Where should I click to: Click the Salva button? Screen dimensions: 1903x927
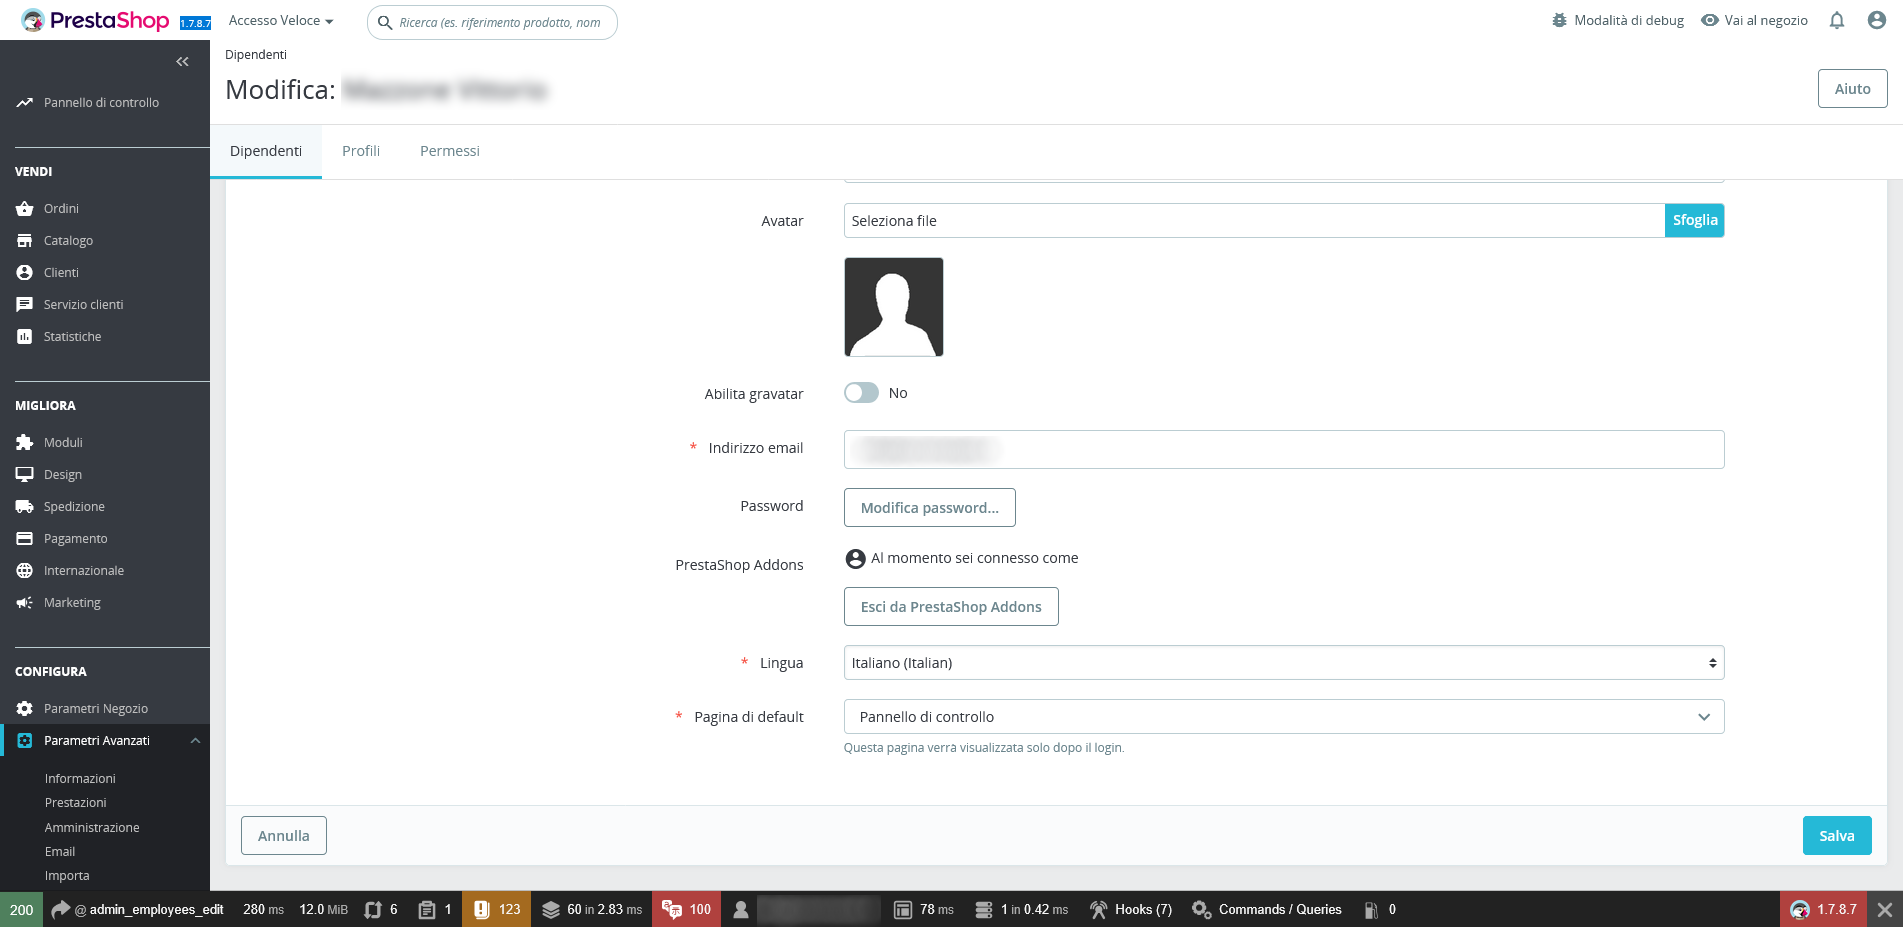pyautogui.click(x=1837, y=836)
